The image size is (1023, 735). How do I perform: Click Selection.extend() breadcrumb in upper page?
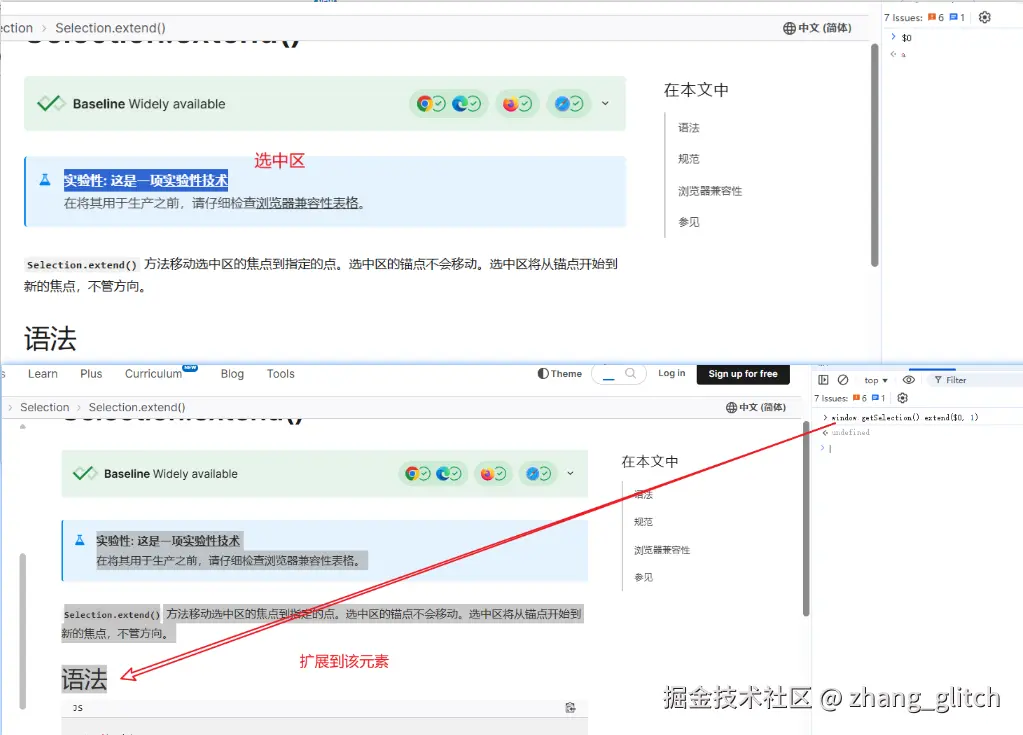110,28
